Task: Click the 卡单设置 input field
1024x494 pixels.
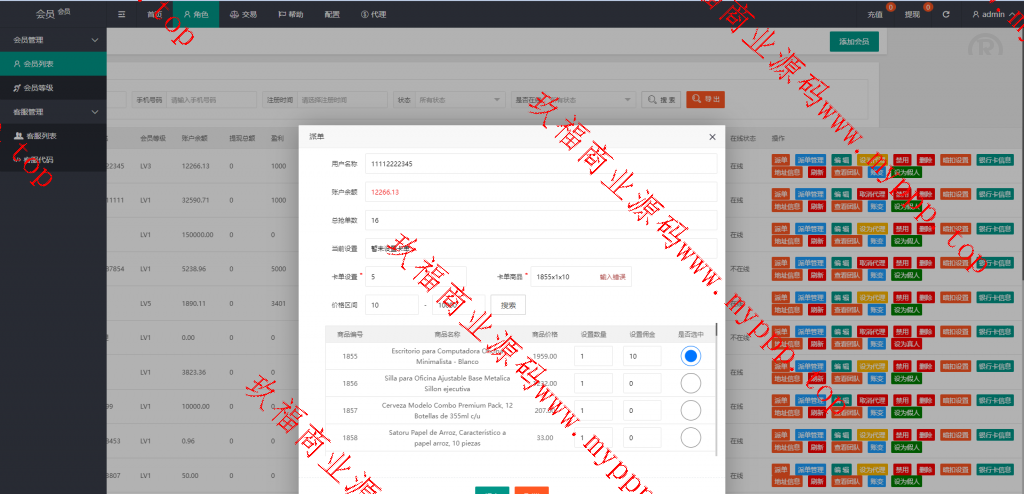Action: coord(415,276)
